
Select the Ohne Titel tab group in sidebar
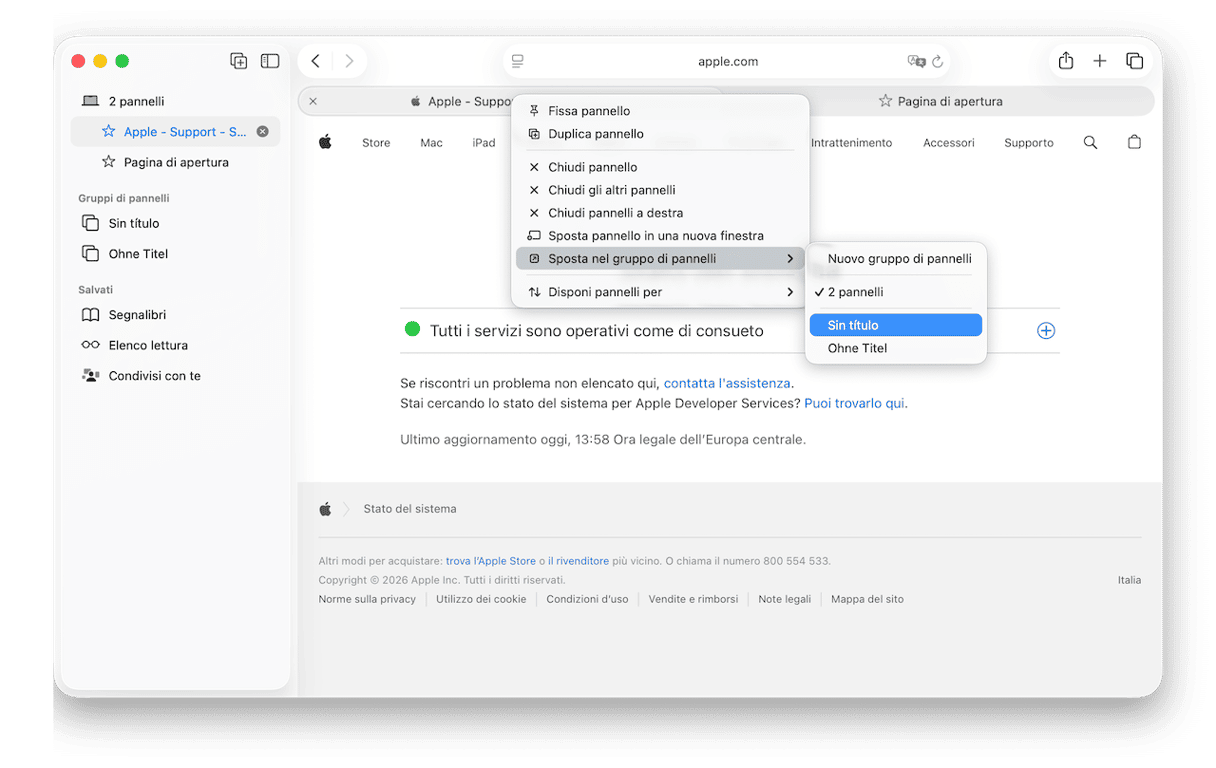coord(175,254)
